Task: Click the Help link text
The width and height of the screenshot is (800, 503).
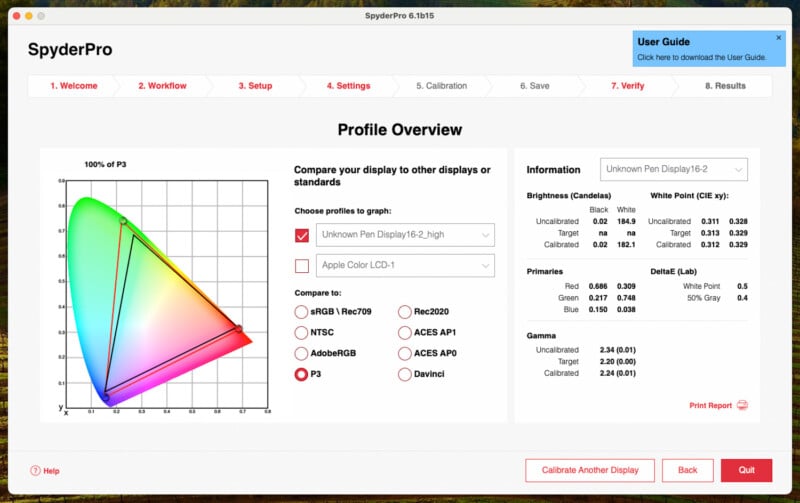Action: tap(51, 471)
